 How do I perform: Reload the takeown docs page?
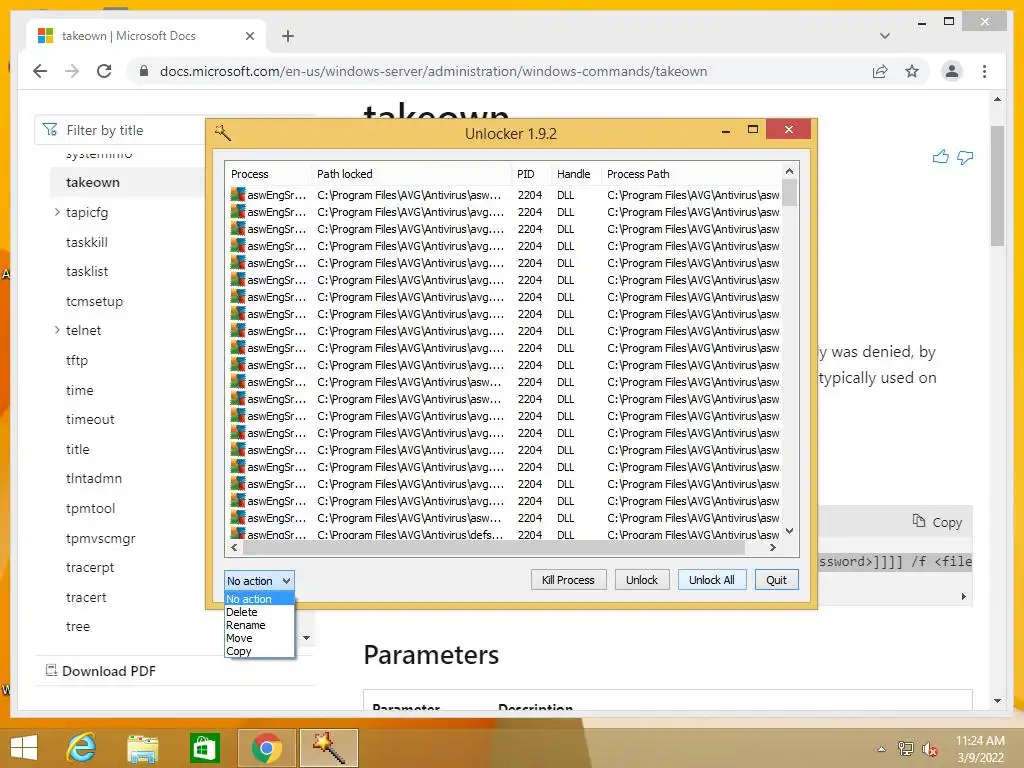point(104,71)
